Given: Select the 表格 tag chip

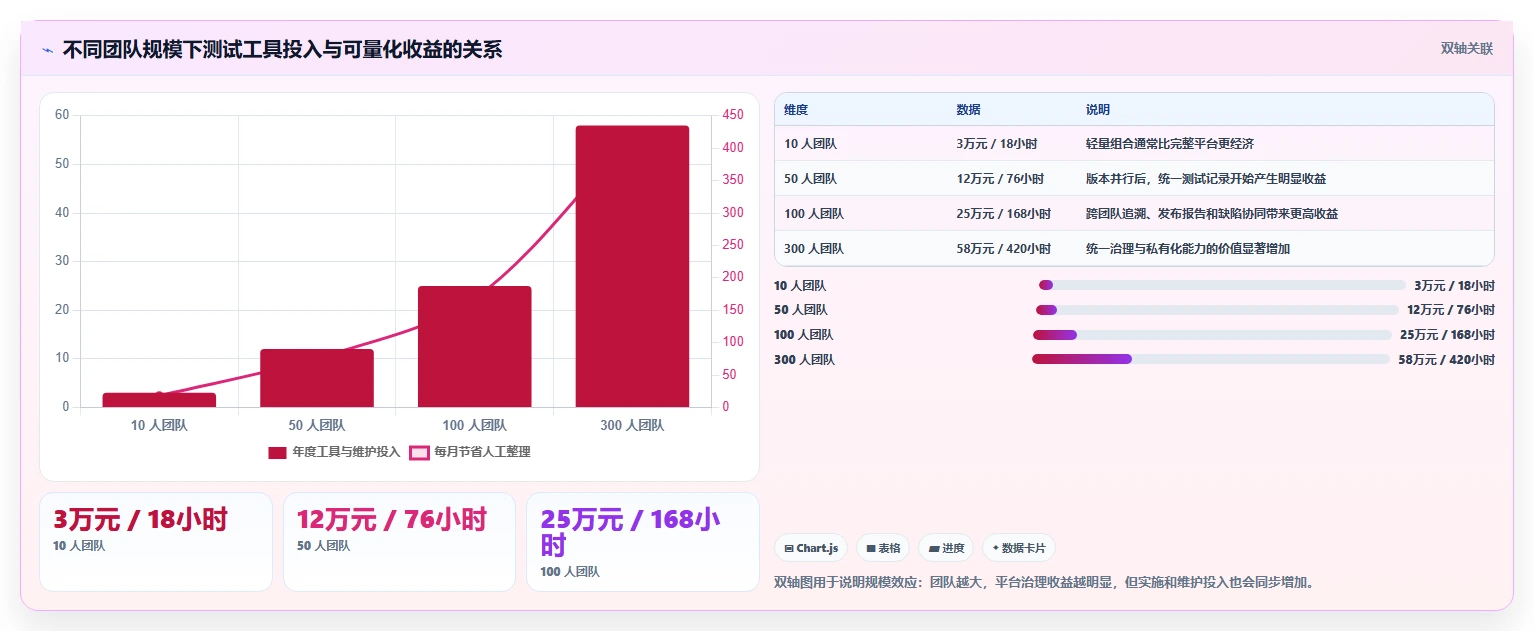Looking at the screenshot, I should [x=883, y=548].
